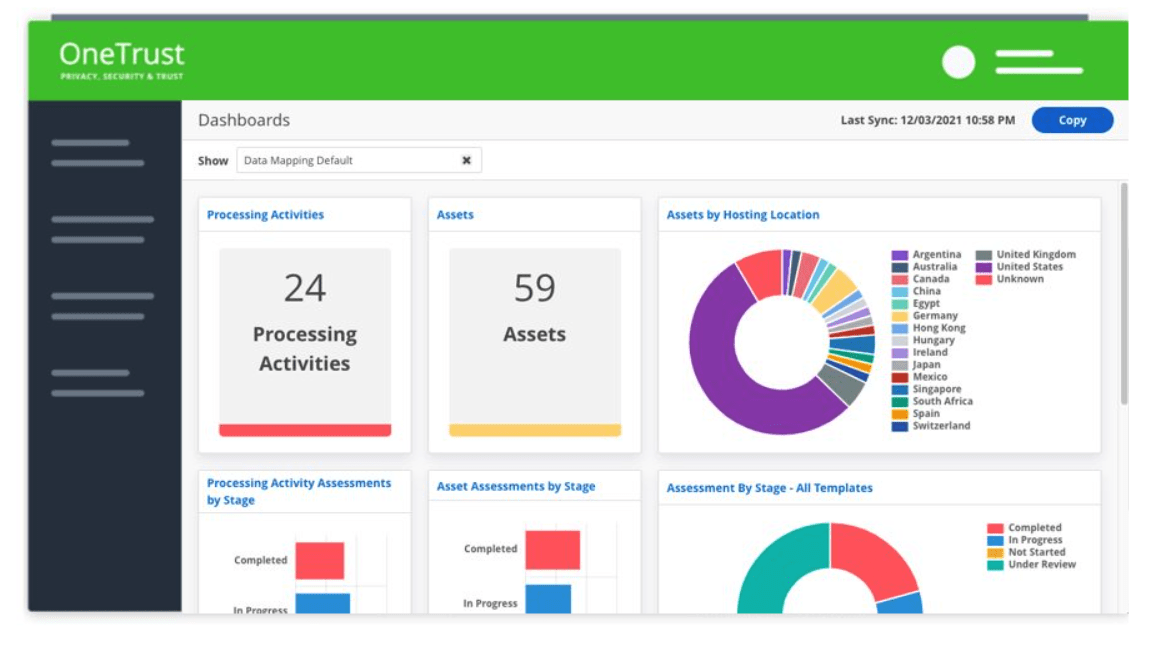
Task: Click the Hong Kong legend swatch
Action: pos(900,328)
